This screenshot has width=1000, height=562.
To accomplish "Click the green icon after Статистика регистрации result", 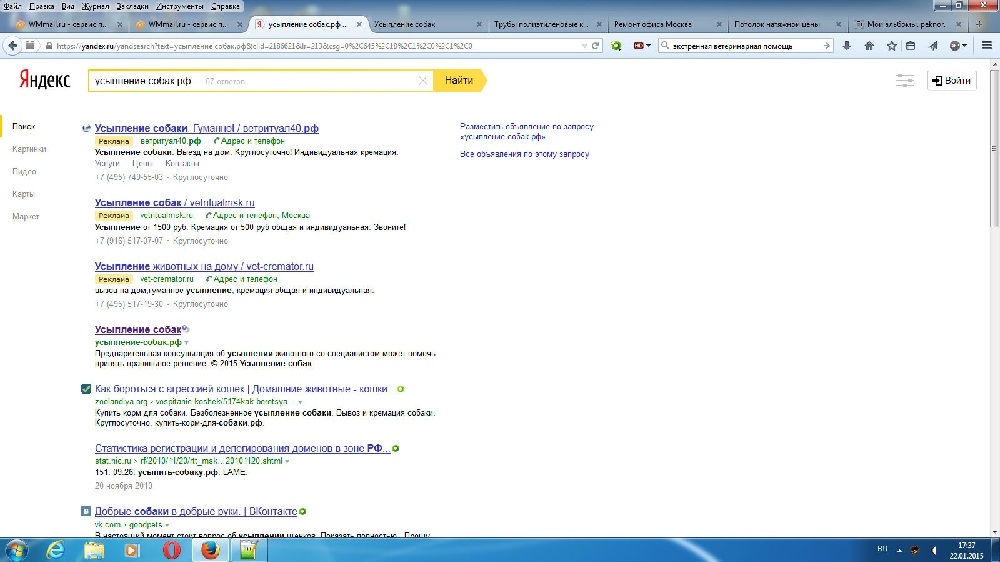I will click(395, 448).
